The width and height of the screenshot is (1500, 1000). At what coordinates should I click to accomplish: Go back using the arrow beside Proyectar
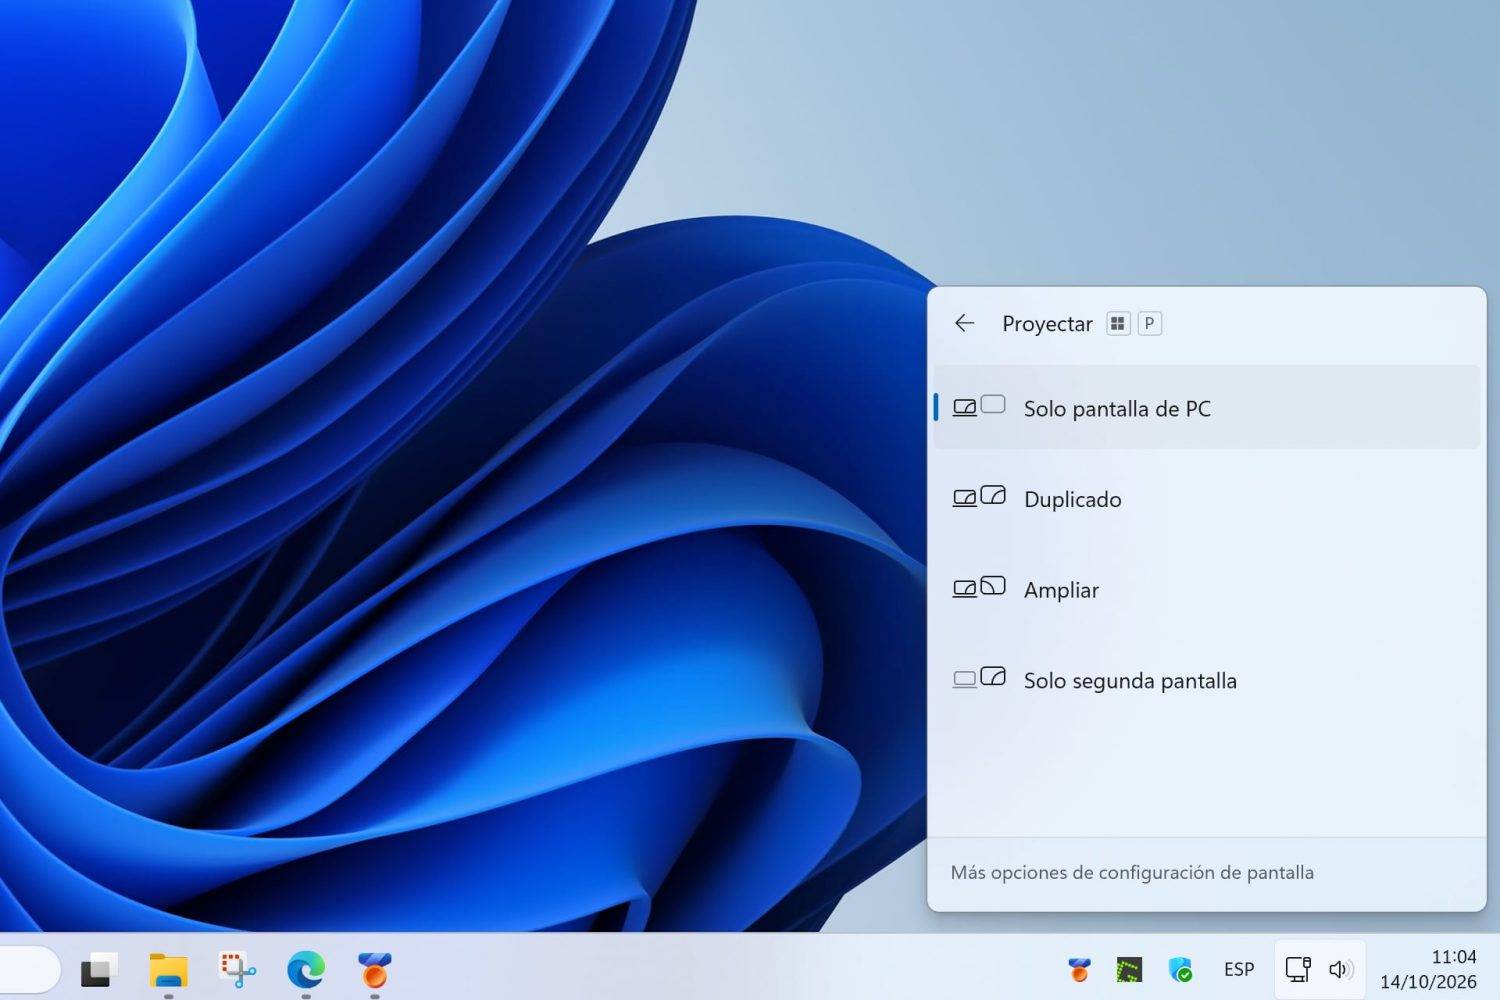964,323
